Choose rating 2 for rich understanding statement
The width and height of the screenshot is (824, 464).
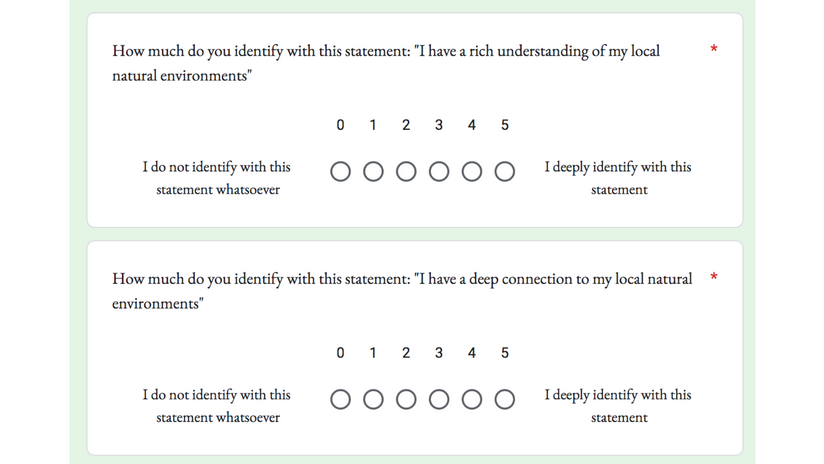click(406, 172)
